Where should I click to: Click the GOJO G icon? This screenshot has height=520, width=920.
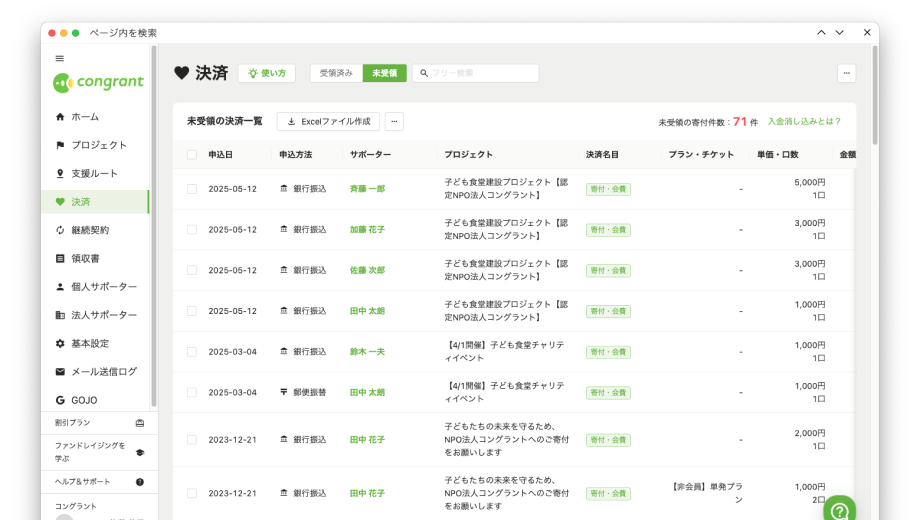tap(60, 400)
